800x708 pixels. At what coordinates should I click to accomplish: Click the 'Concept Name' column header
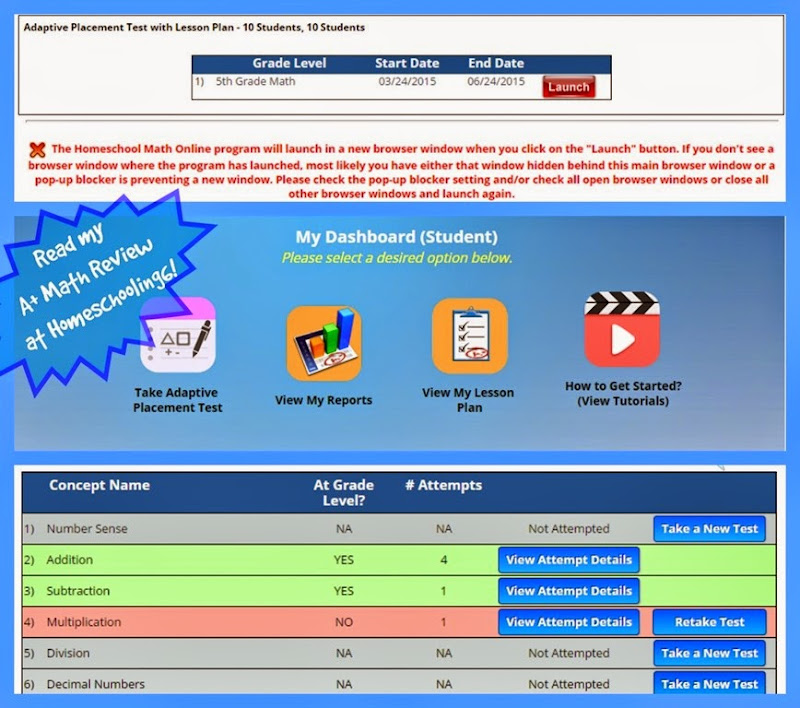coord(99,485)
